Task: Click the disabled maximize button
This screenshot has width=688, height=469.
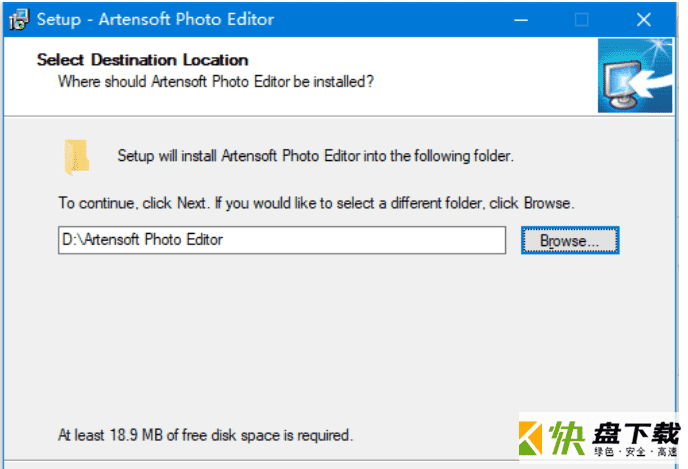Action: point(581,20)
